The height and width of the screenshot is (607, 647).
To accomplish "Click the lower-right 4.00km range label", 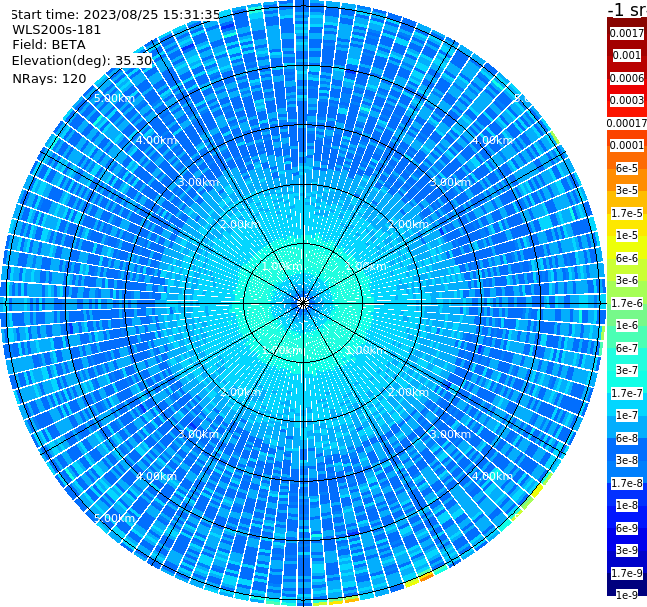I will pos(492,476).
